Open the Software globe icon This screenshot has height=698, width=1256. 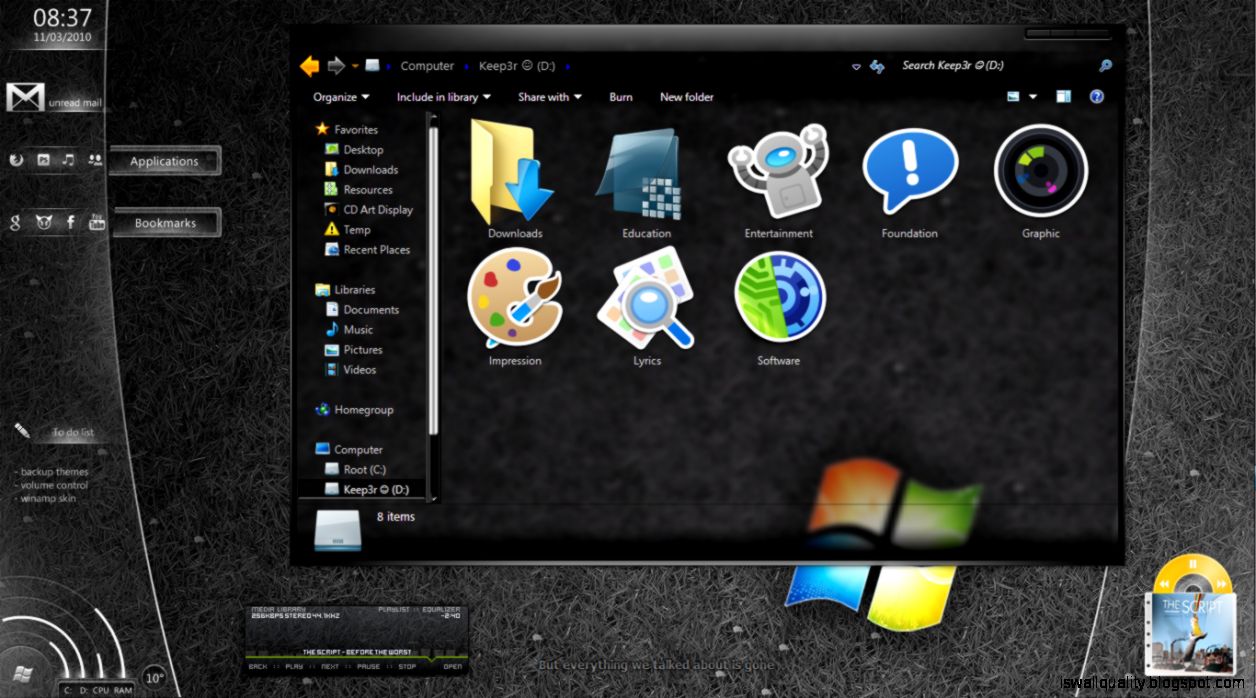point(778,300)
